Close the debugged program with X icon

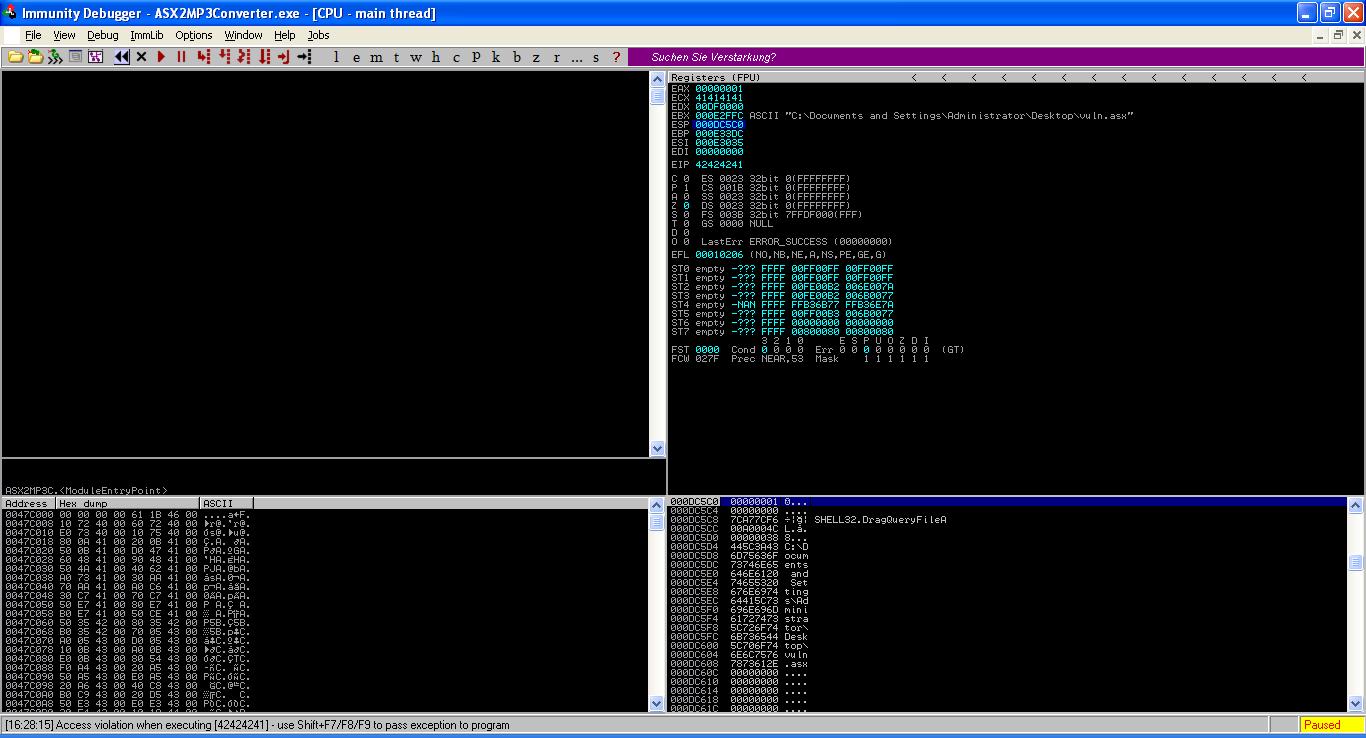[x=141, y=57]
